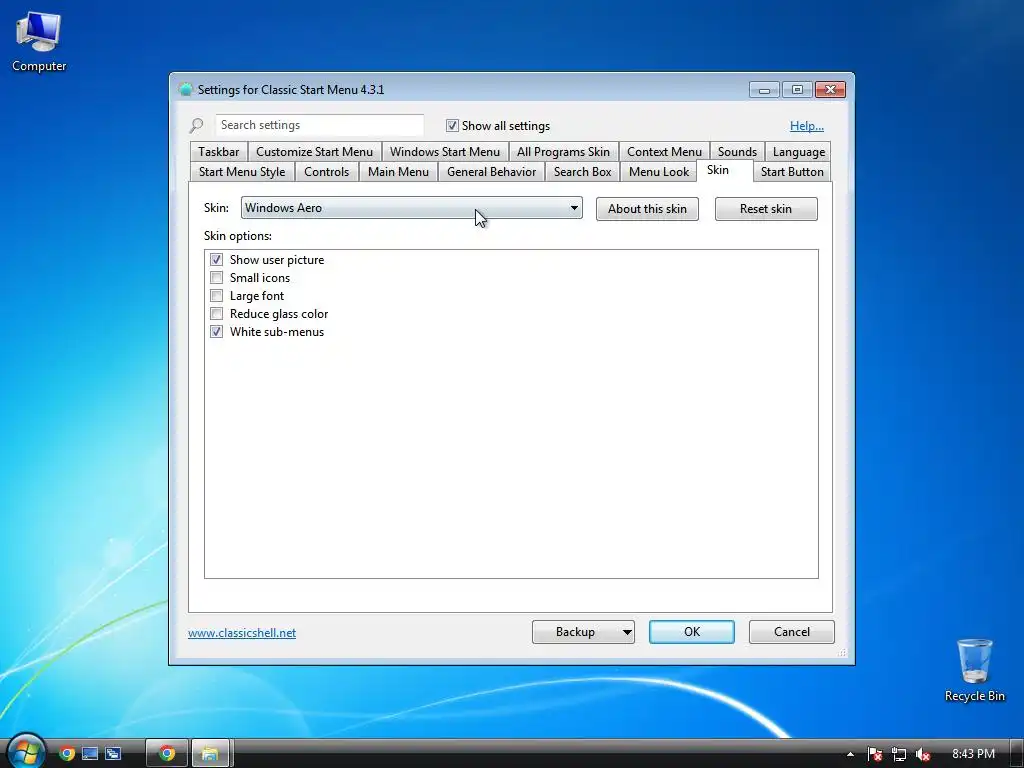Toggle the Show all settings checkbox
The height and width of the screenshot is (768, 1024).
(452, 125)
